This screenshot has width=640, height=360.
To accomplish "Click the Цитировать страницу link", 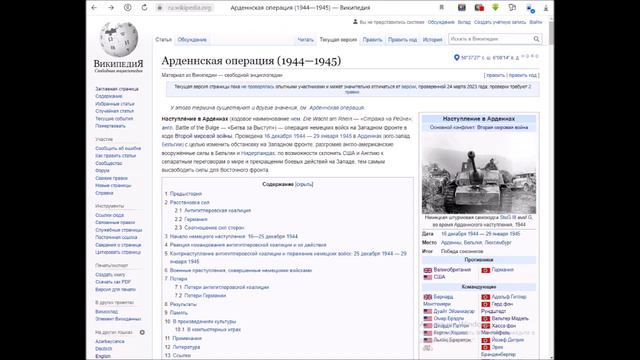I will coord(118,252).
